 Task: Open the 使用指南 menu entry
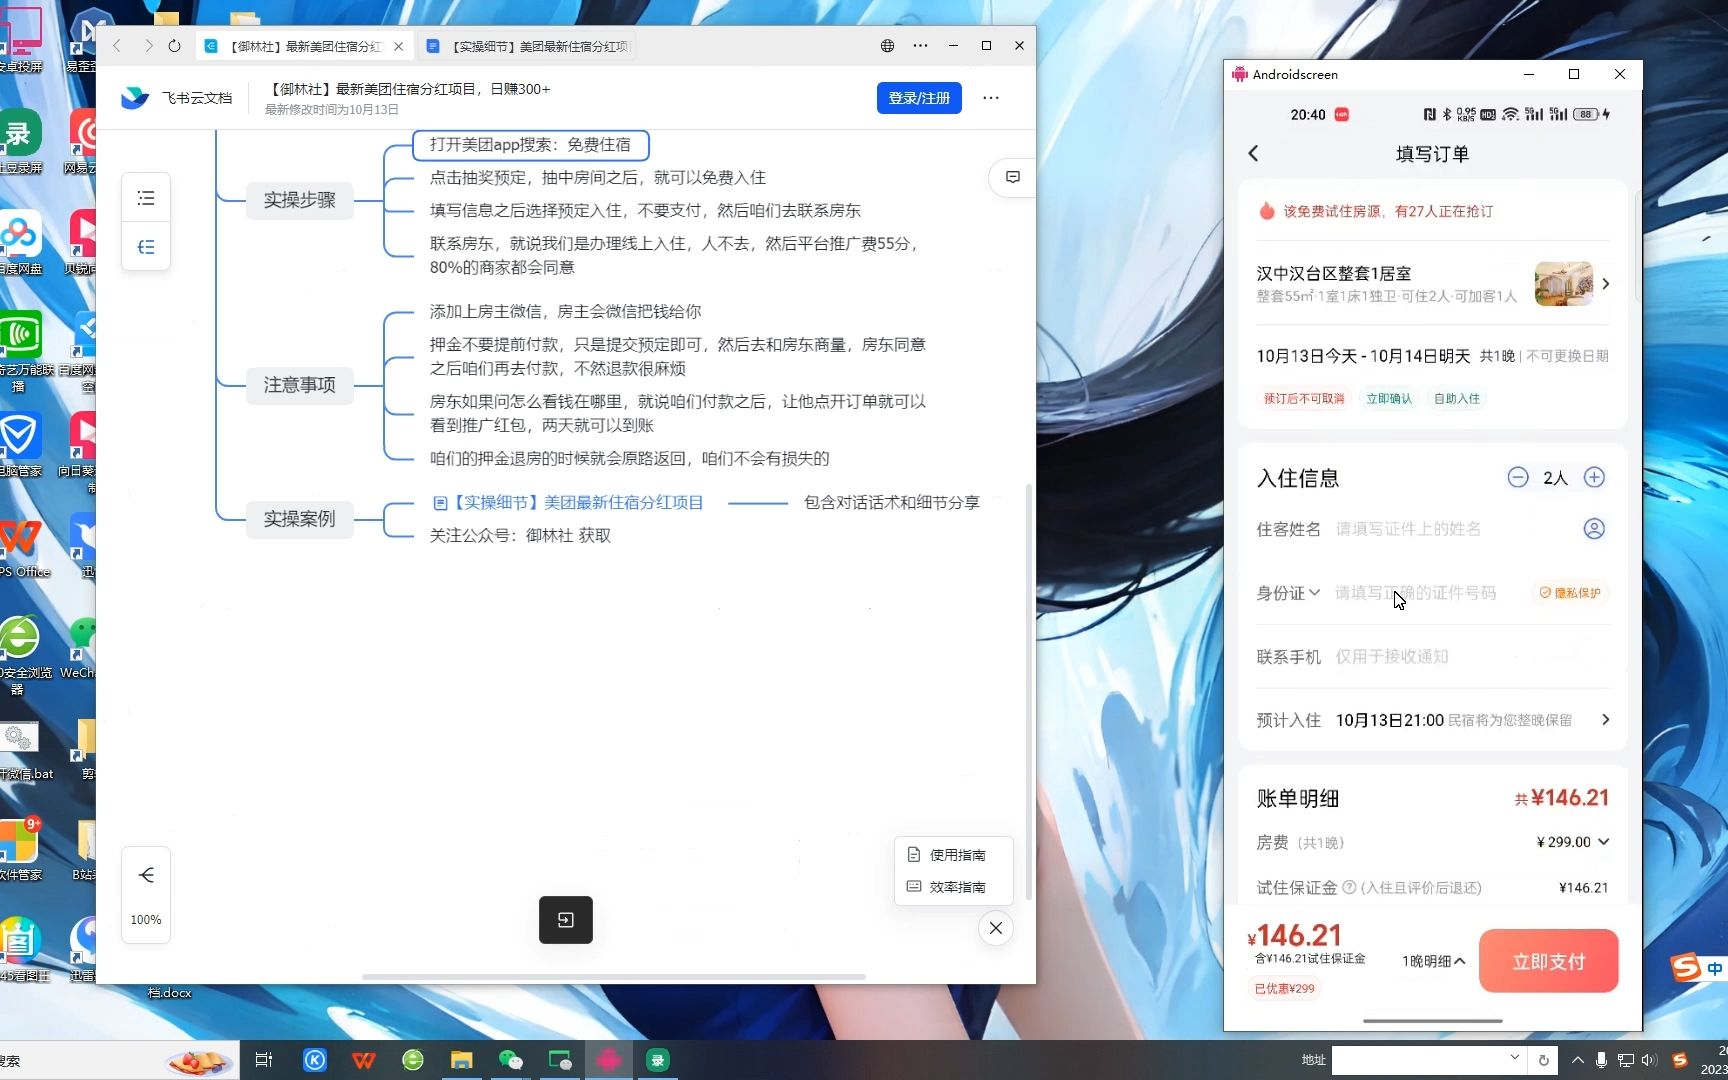(x=947, y=855)
